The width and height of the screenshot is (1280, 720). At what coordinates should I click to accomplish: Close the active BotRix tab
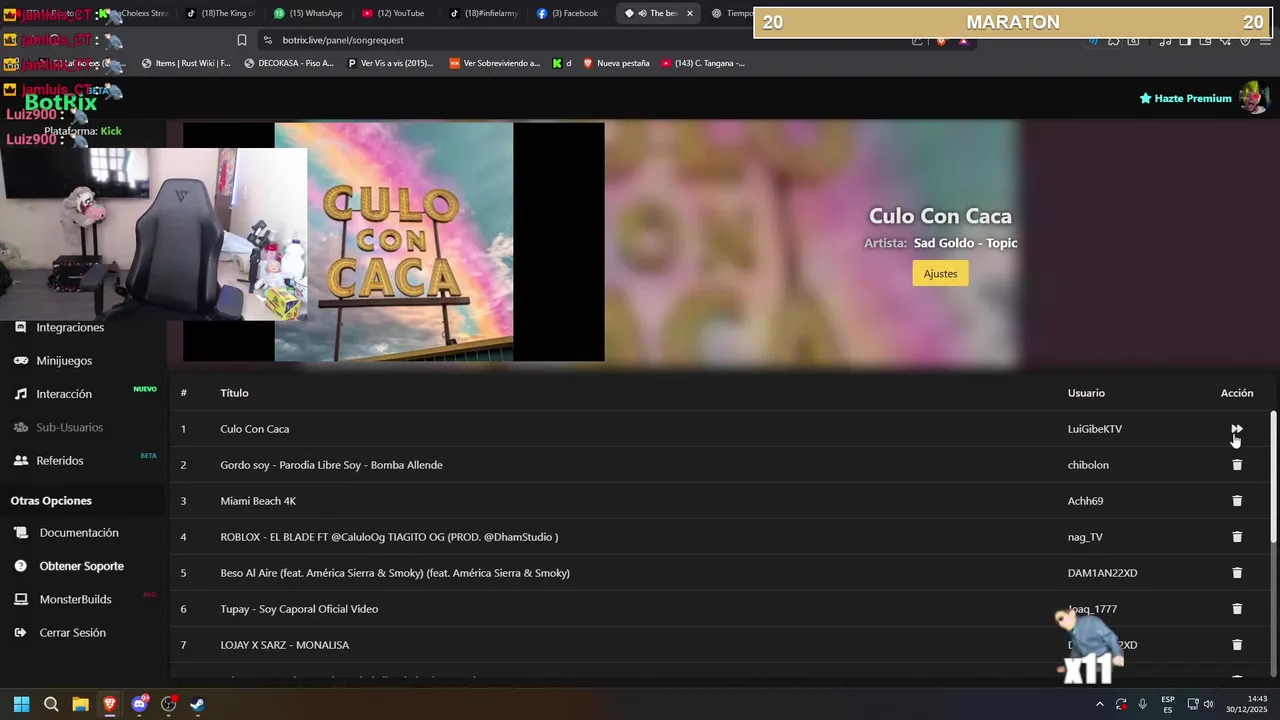click(x=690, y=13)
